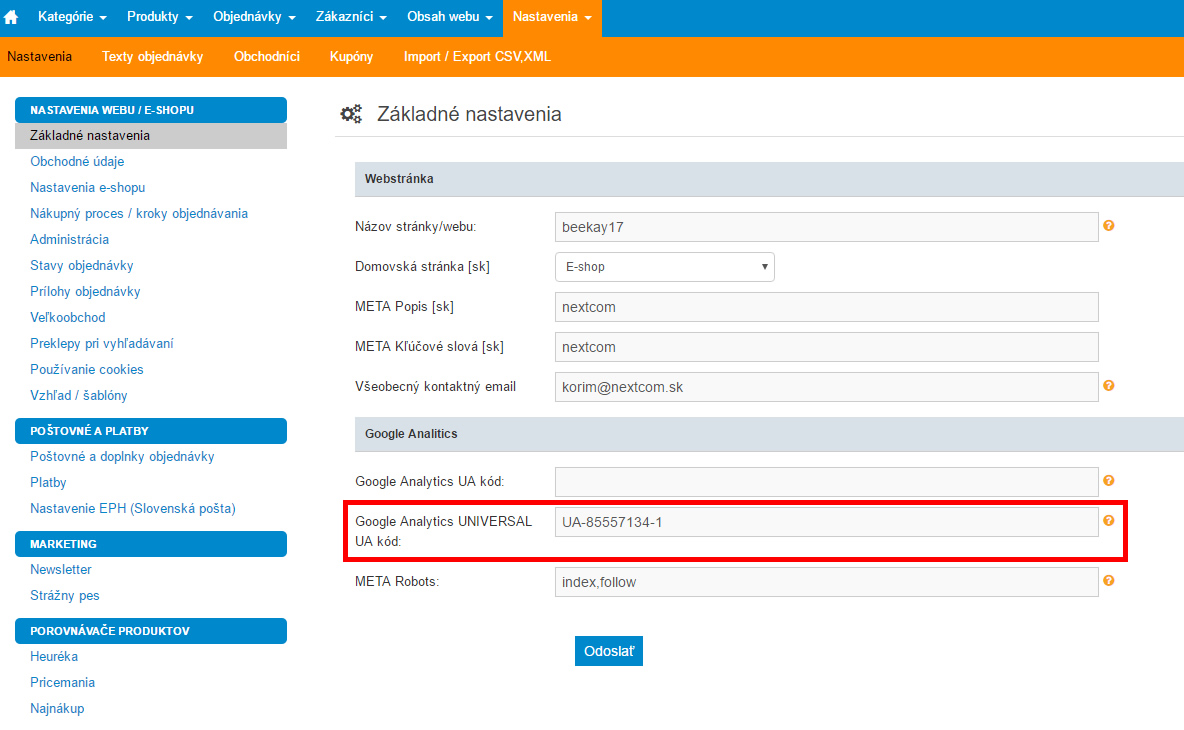Go to Nastavenie EPH (Slovenská pošta)
The height and width of the screenshot is (730, 1184).
[x=133, y=508]
